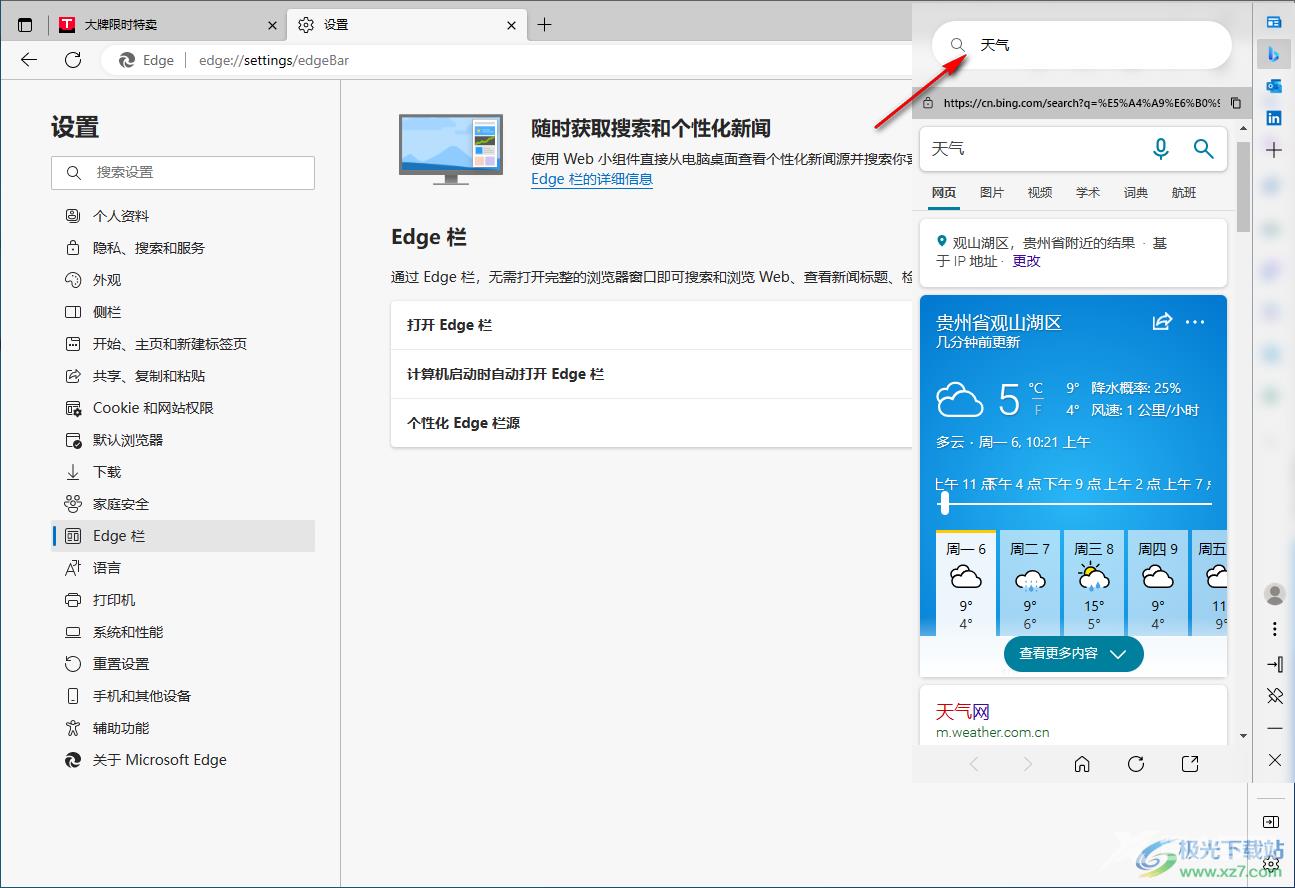The image size is (1295, 888).
Task: Click the microphone voice search icon
Action: [x=1160, y=149]
